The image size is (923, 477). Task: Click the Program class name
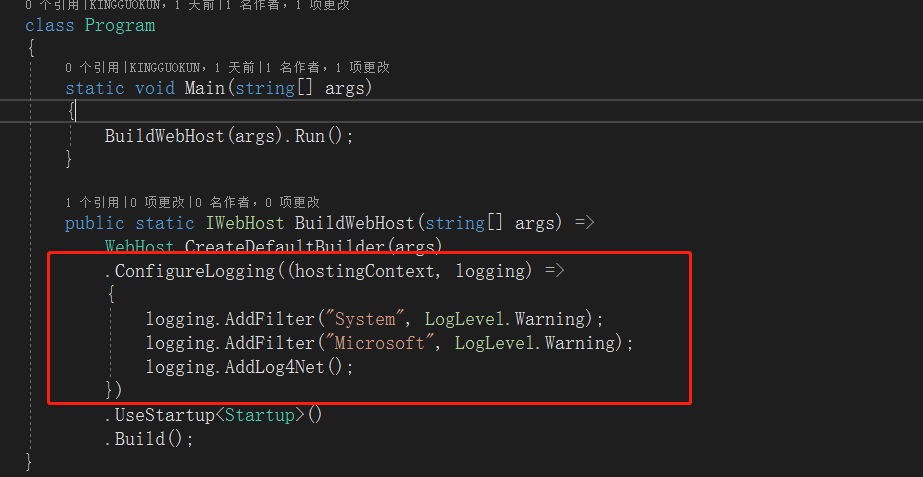[120, 25]
